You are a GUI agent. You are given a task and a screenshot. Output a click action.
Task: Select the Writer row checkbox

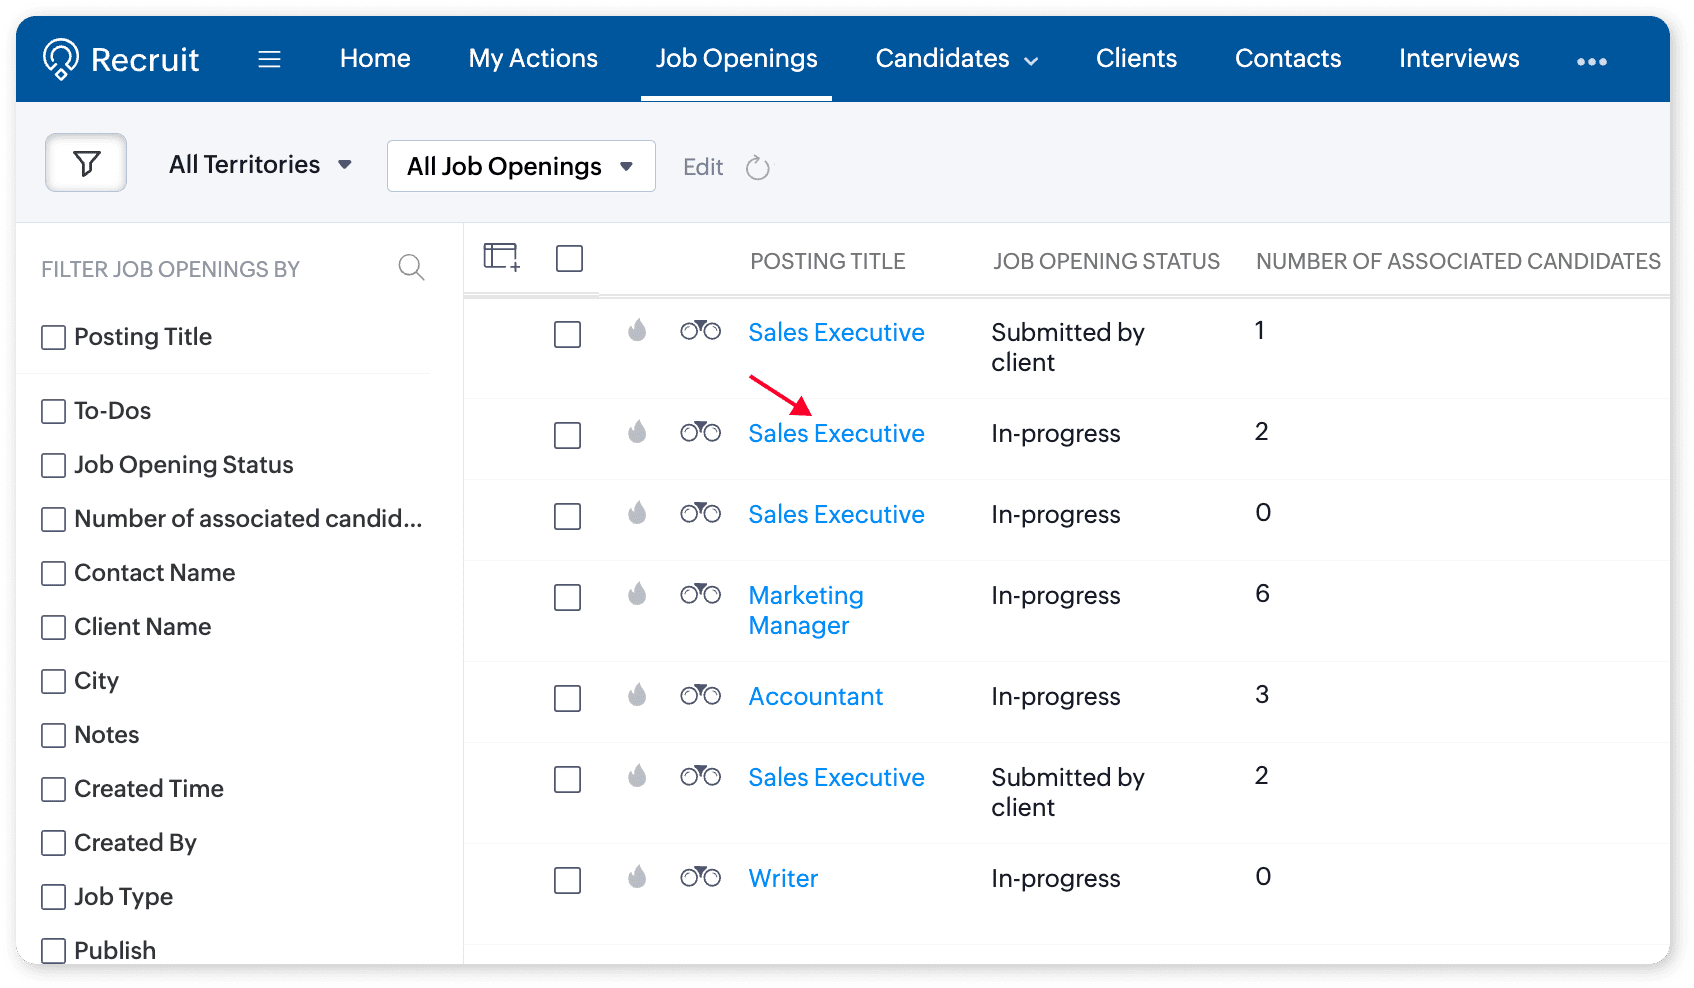click(567, 880)
